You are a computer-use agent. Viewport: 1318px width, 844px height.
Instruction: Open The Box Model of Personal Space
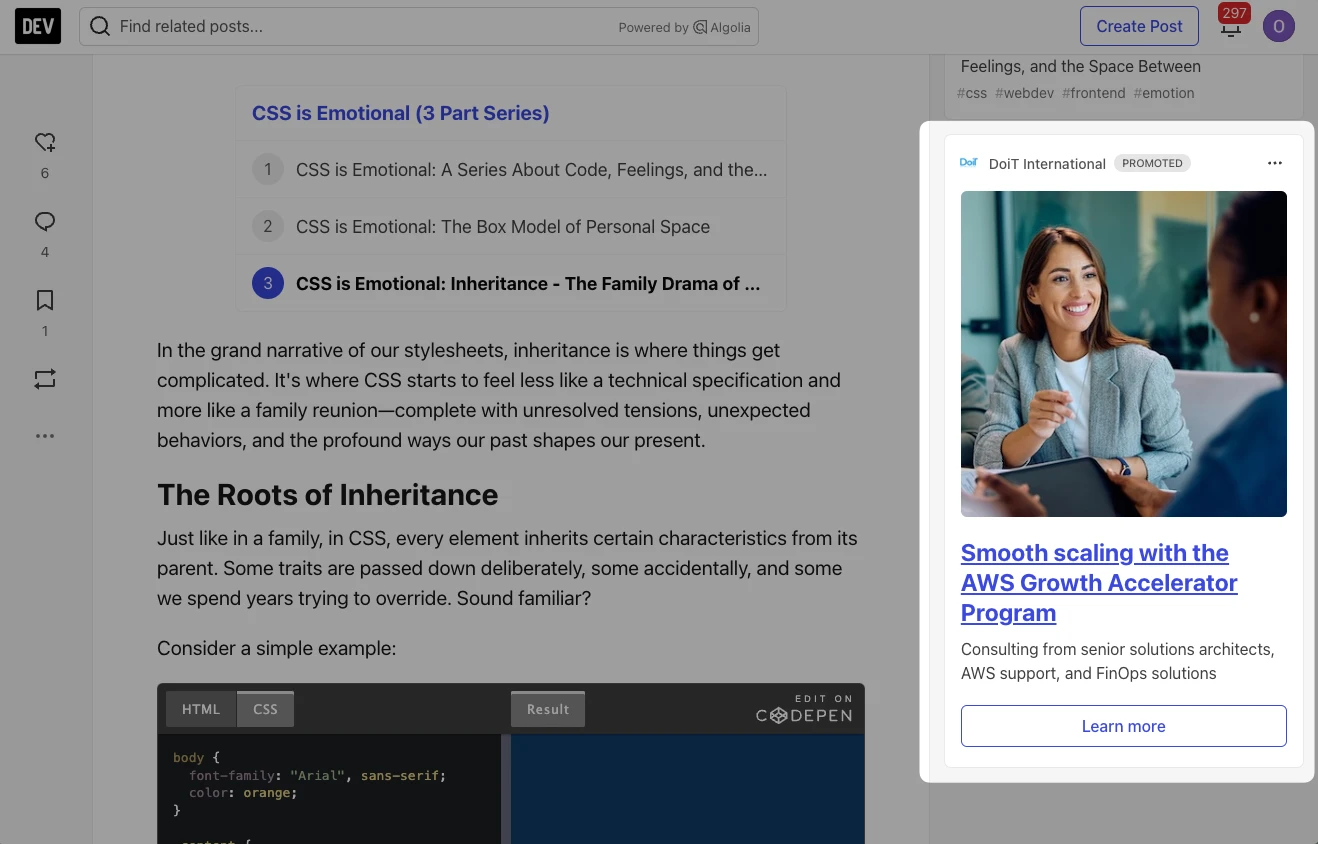point(511,227)
